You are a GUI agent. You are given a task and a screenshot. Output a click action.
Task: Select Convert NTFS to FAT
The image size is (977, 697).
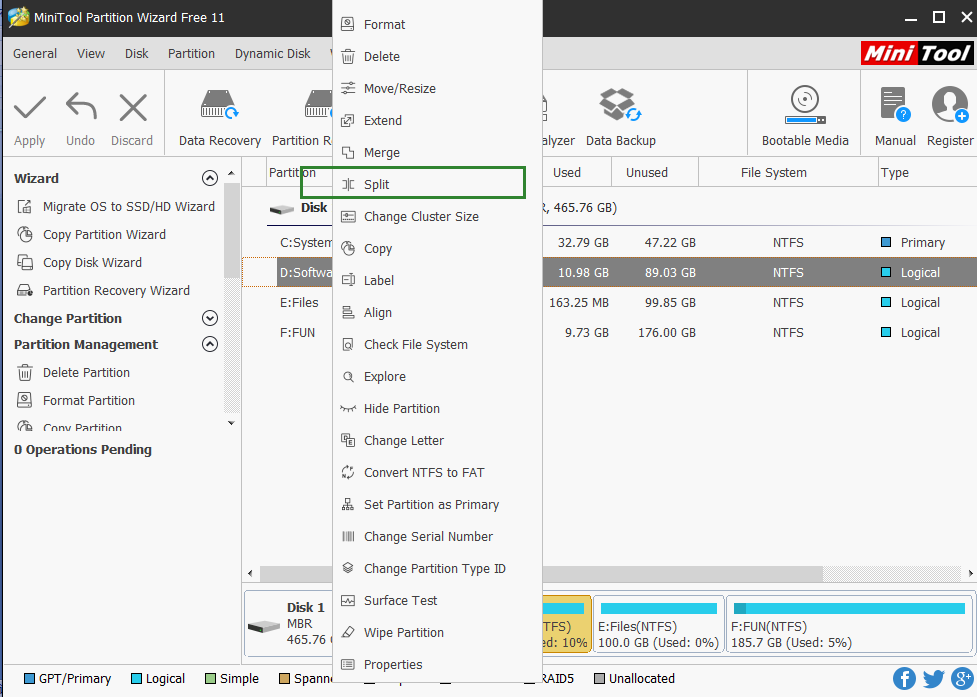[437, 472]
